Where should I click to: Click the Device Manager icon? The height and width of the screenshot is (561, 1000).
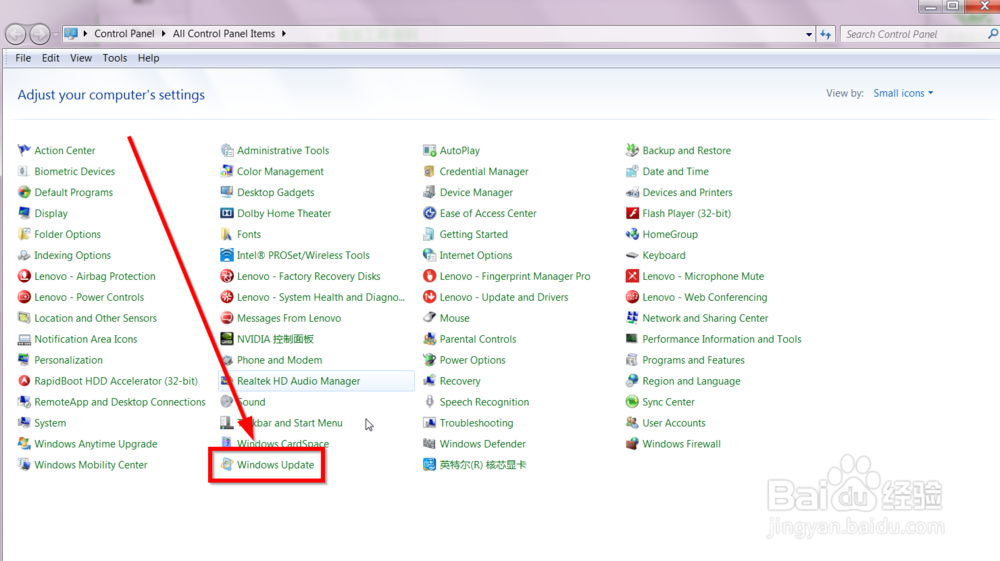point(429,193)
